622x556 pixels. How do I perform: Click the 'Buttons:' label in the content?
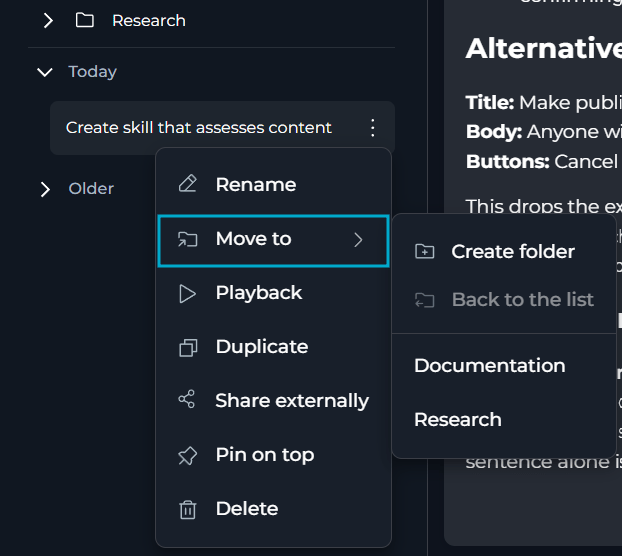click(508, 161)
